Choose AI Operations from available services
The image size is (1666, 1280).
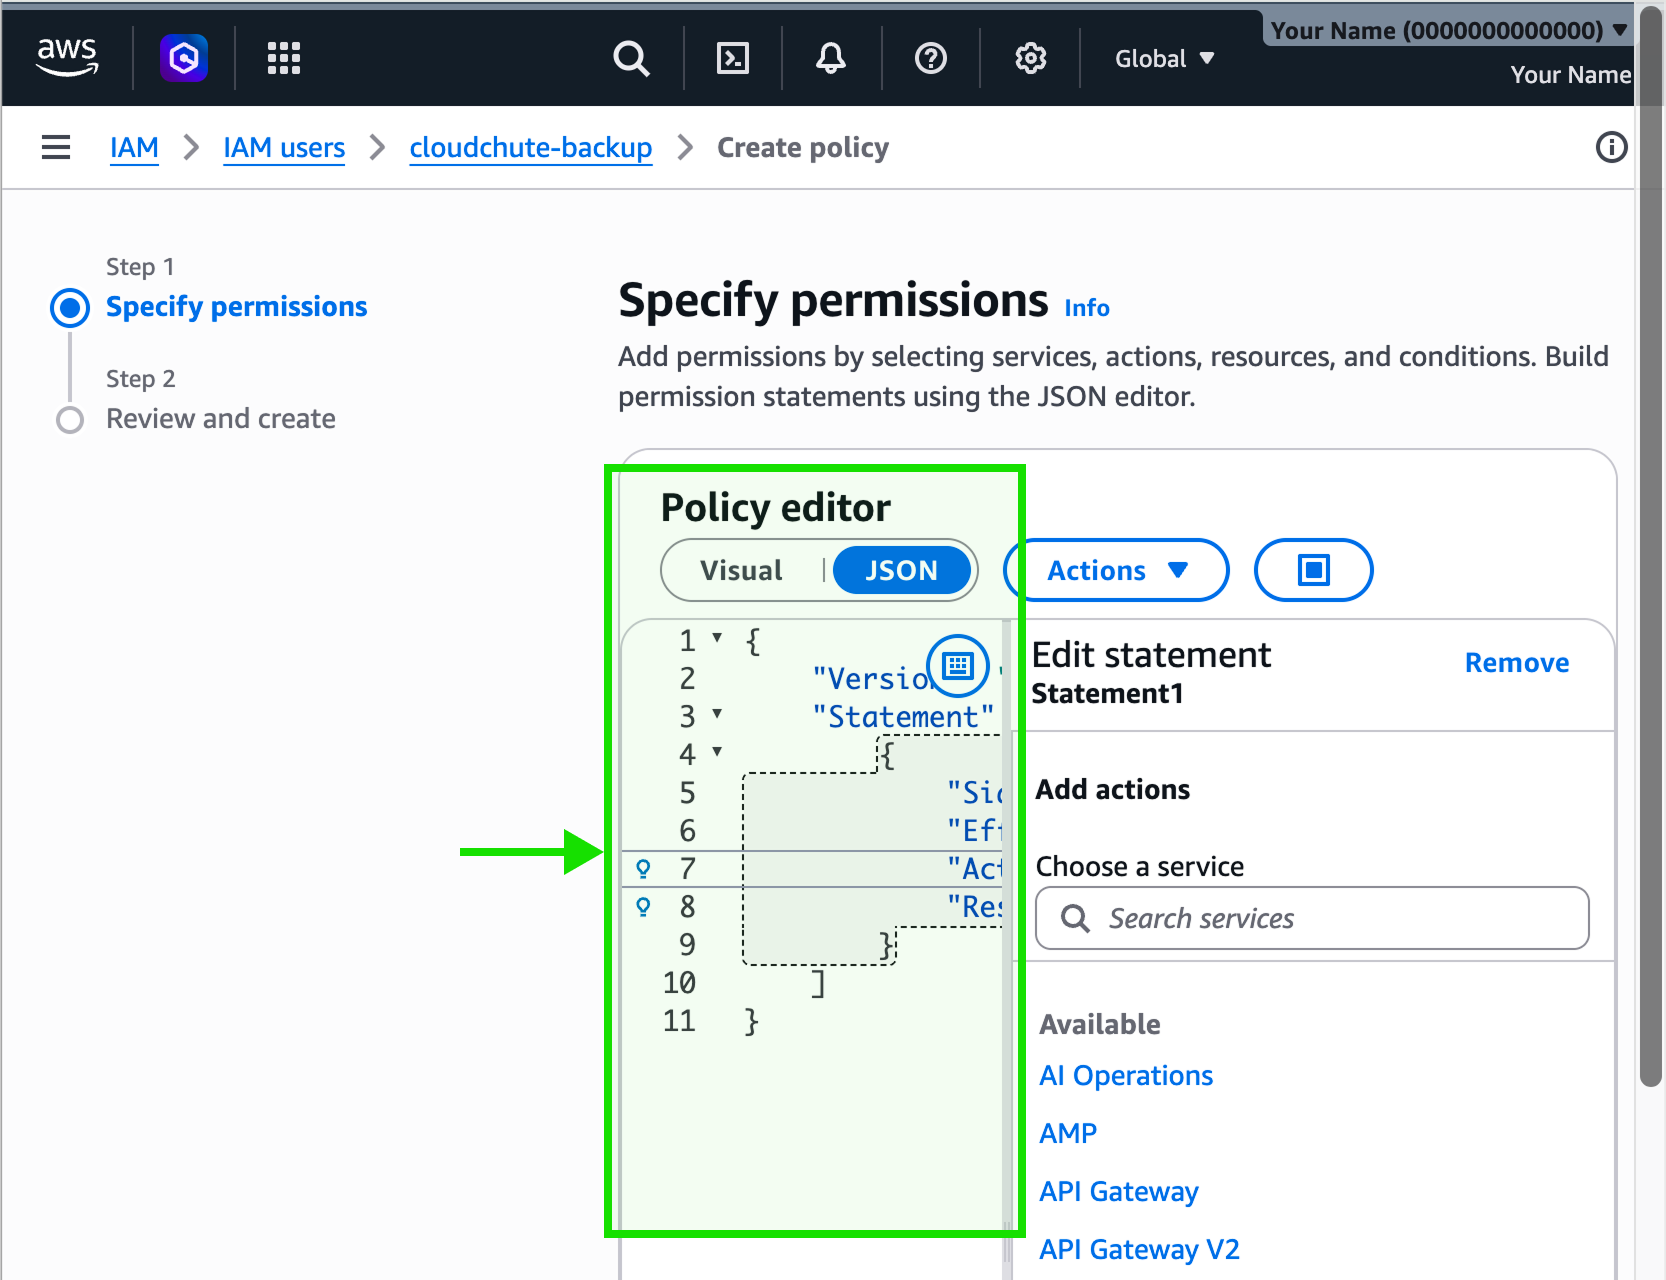tap(1126, 1076)
